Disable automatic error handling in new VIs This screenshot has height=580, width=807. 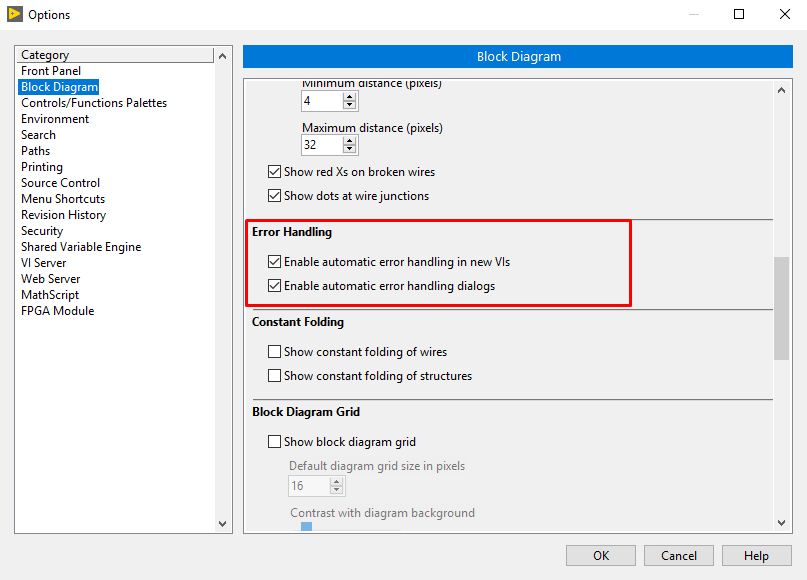[274, 263]
